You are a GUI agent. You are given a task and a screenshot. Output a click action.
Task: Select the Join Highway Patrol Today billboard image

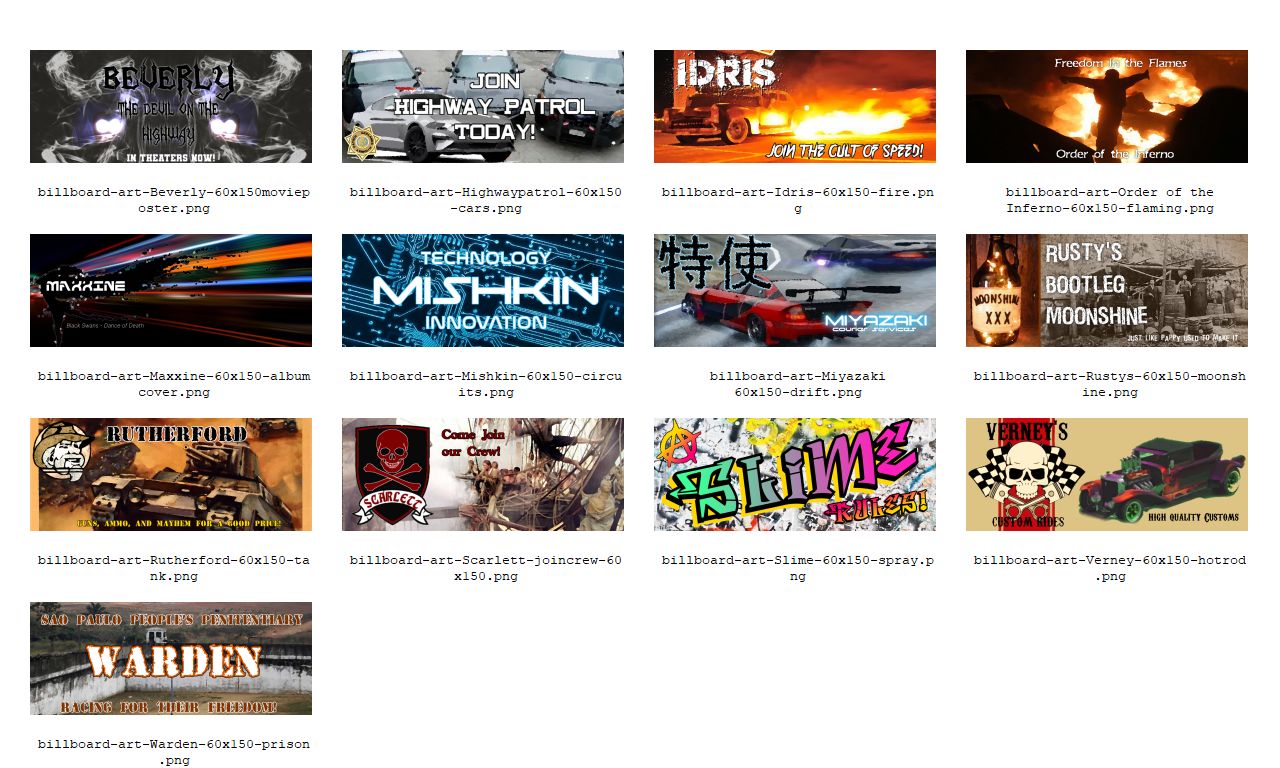pos(482,106)
